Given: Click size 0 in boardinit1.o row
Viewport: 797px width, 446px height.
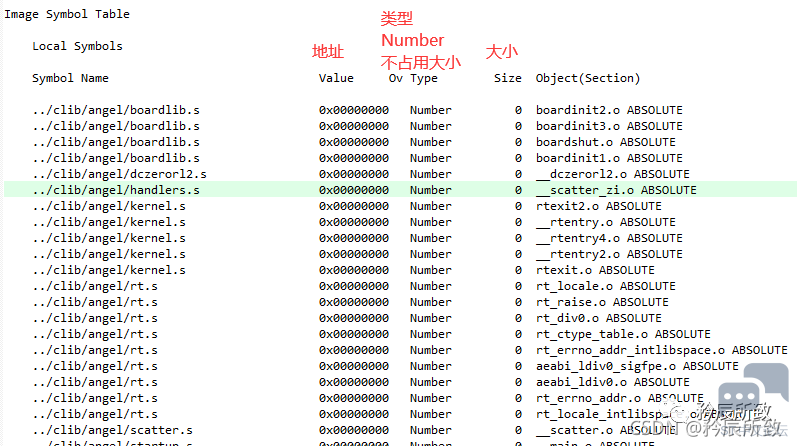Looking at the screenshot, I should [518, 158].
